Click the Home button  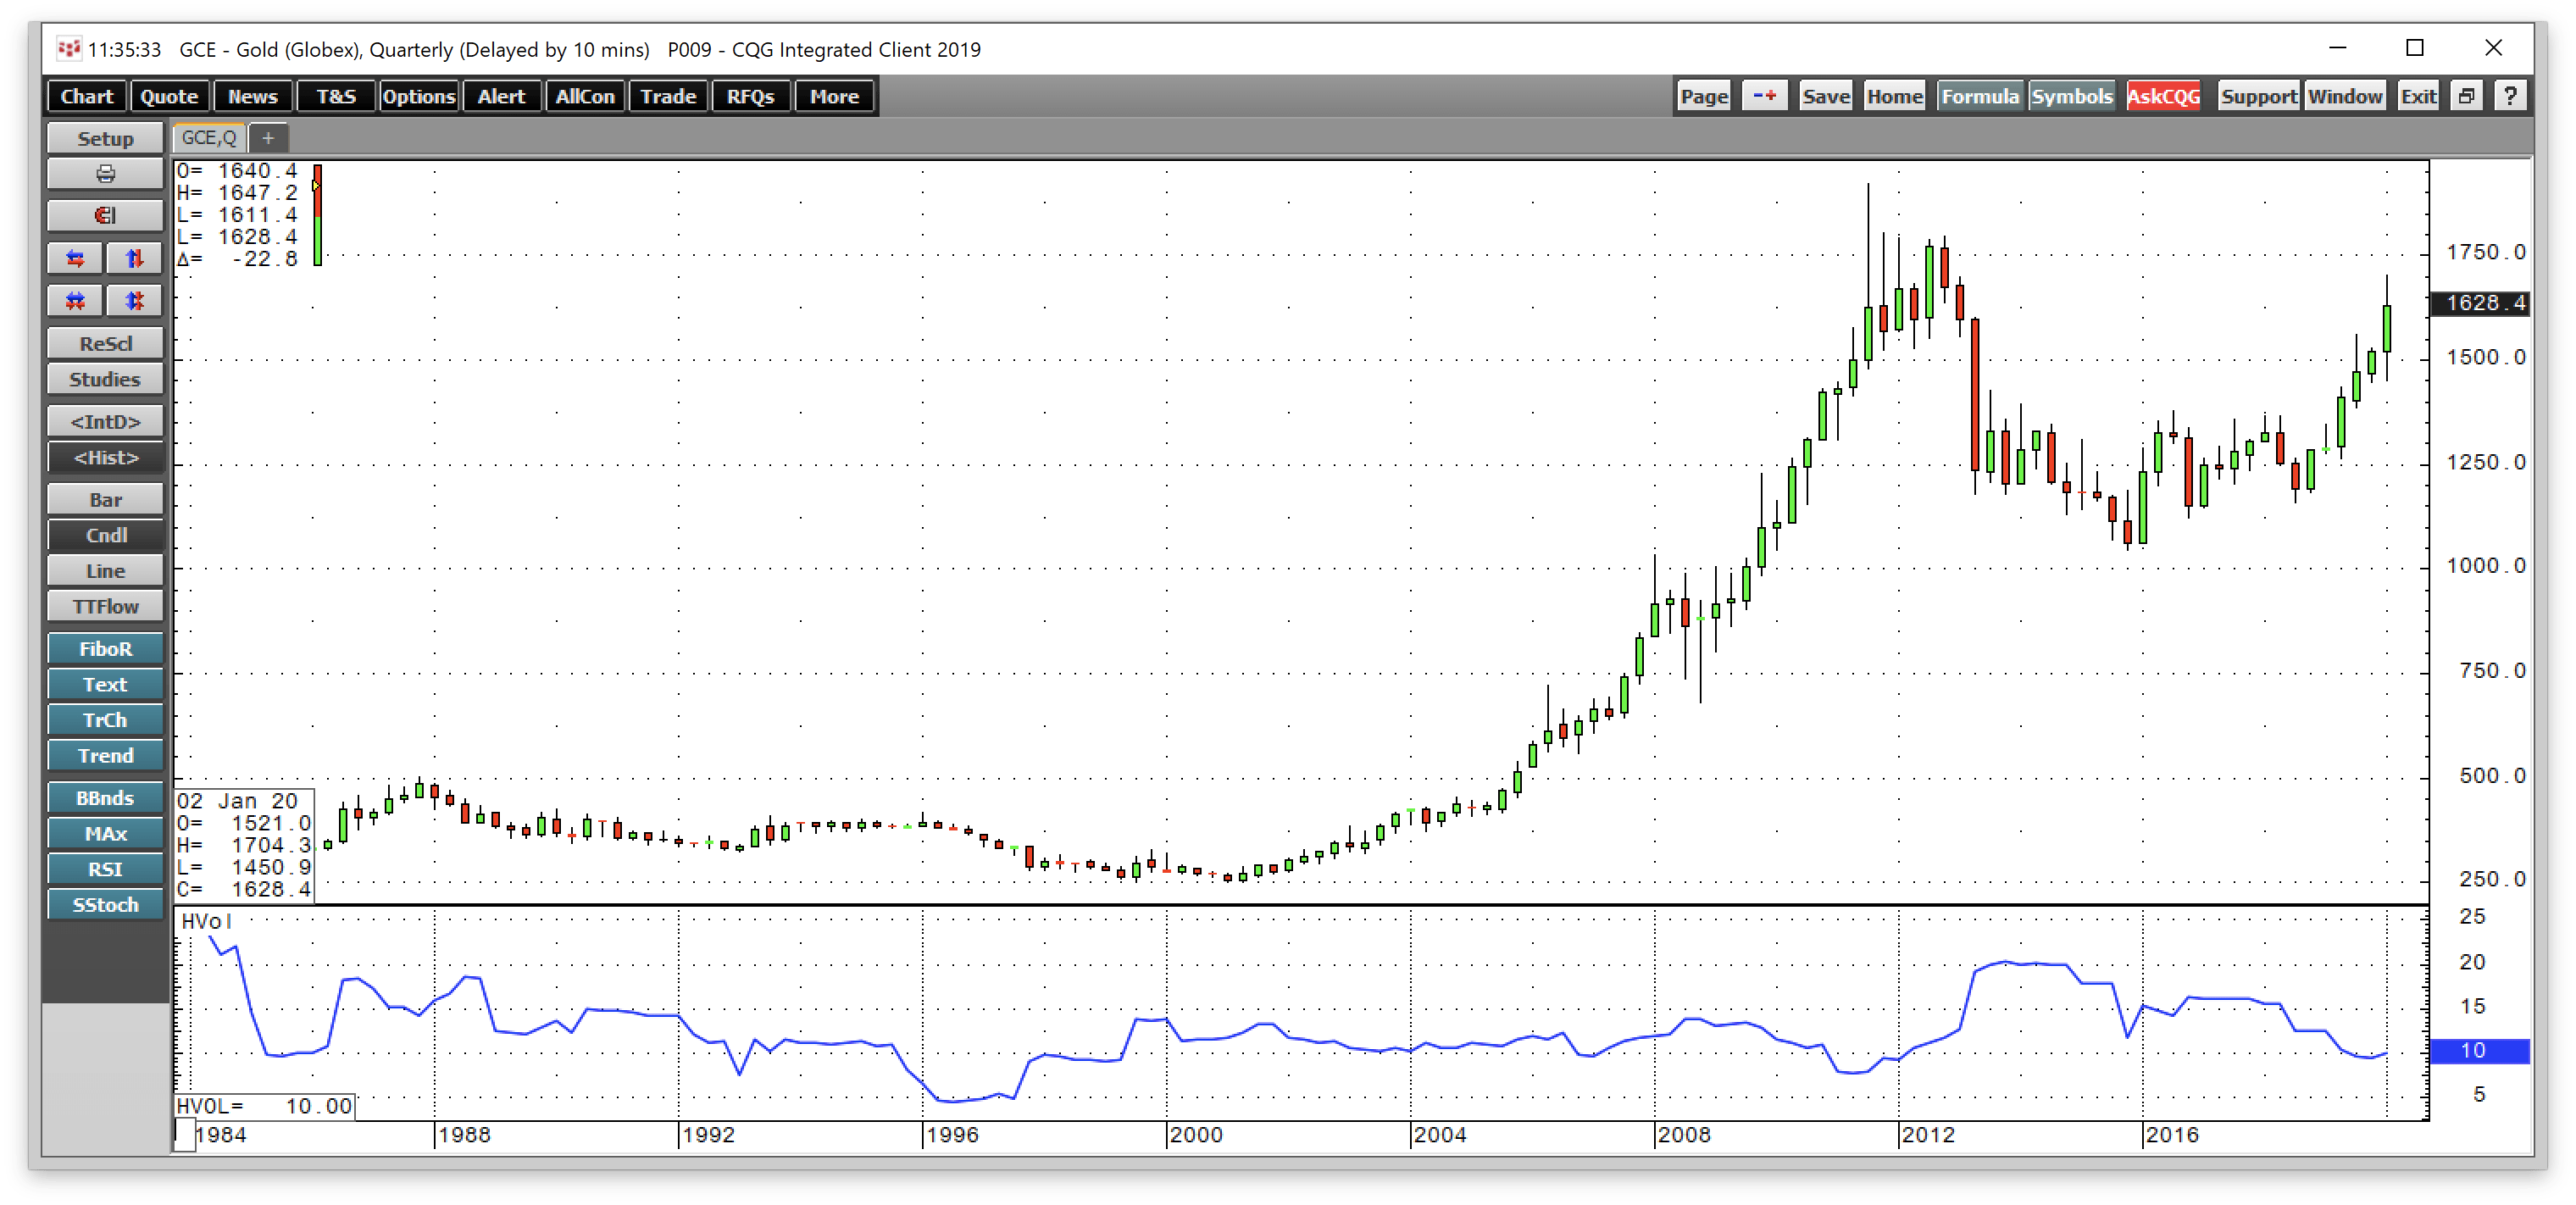pyautogui.click(x=1894, y=96)
